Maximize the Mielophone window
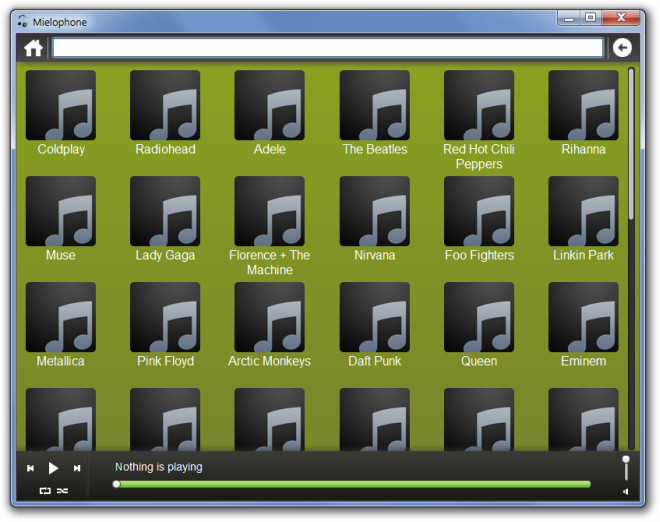The image size is (660, 522). 591,18
